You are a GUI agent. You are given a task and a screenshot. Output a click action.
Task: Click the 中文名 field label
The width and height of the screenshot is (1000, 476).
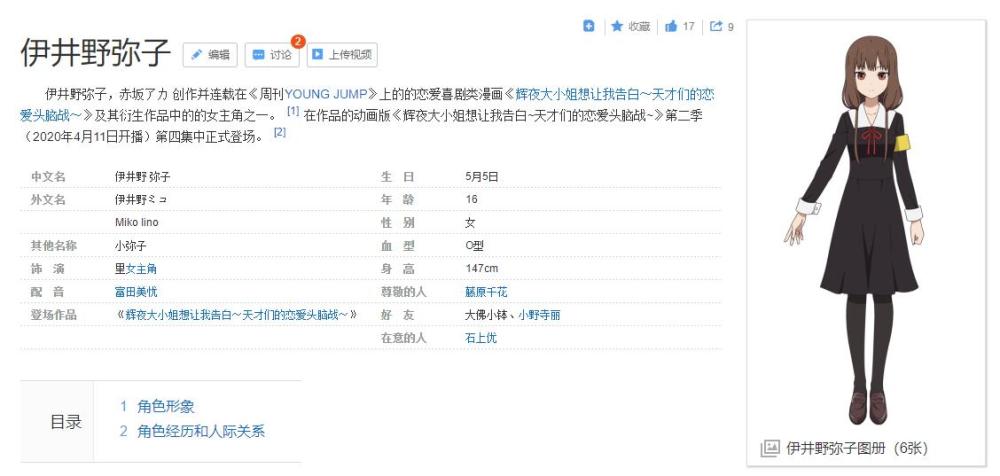[x=48, y=177]
